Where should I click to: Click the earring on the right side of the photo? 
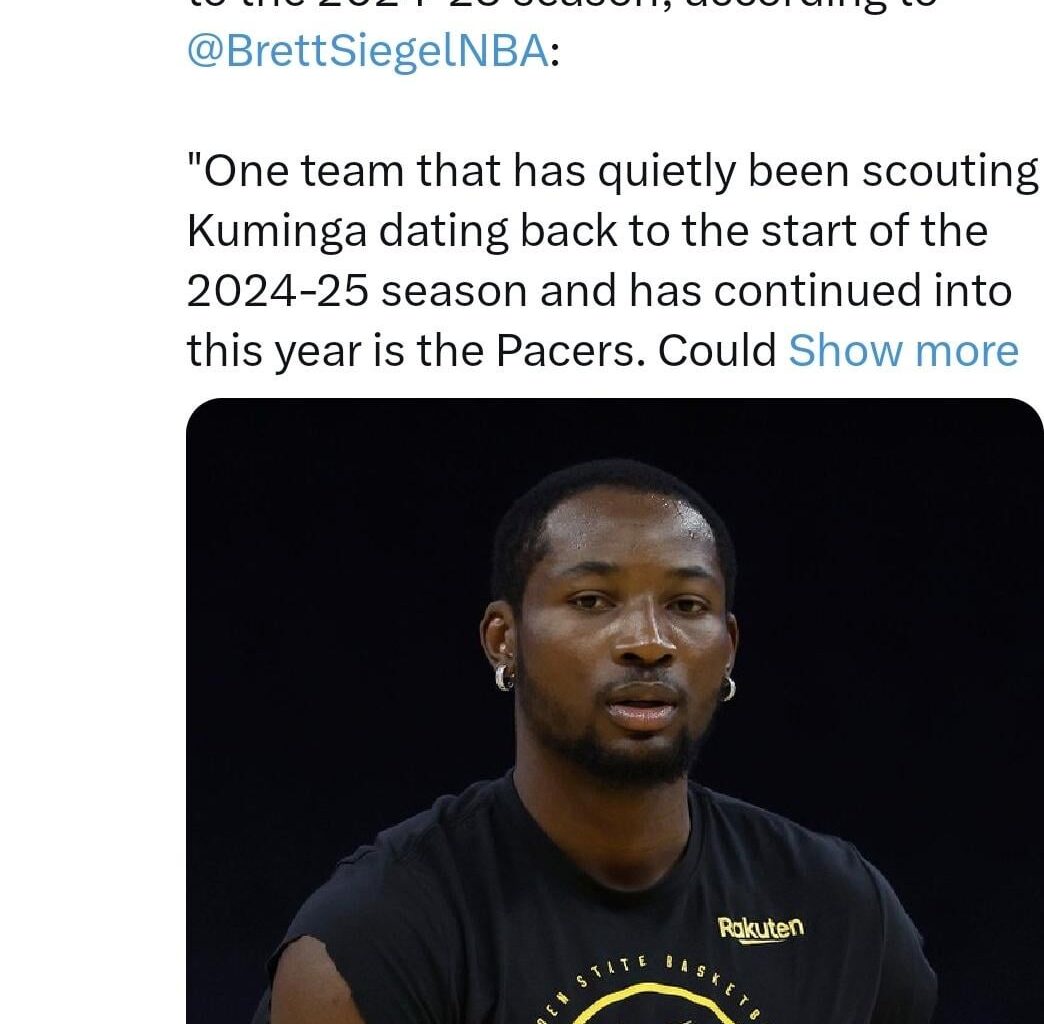(x=728, y=687)
